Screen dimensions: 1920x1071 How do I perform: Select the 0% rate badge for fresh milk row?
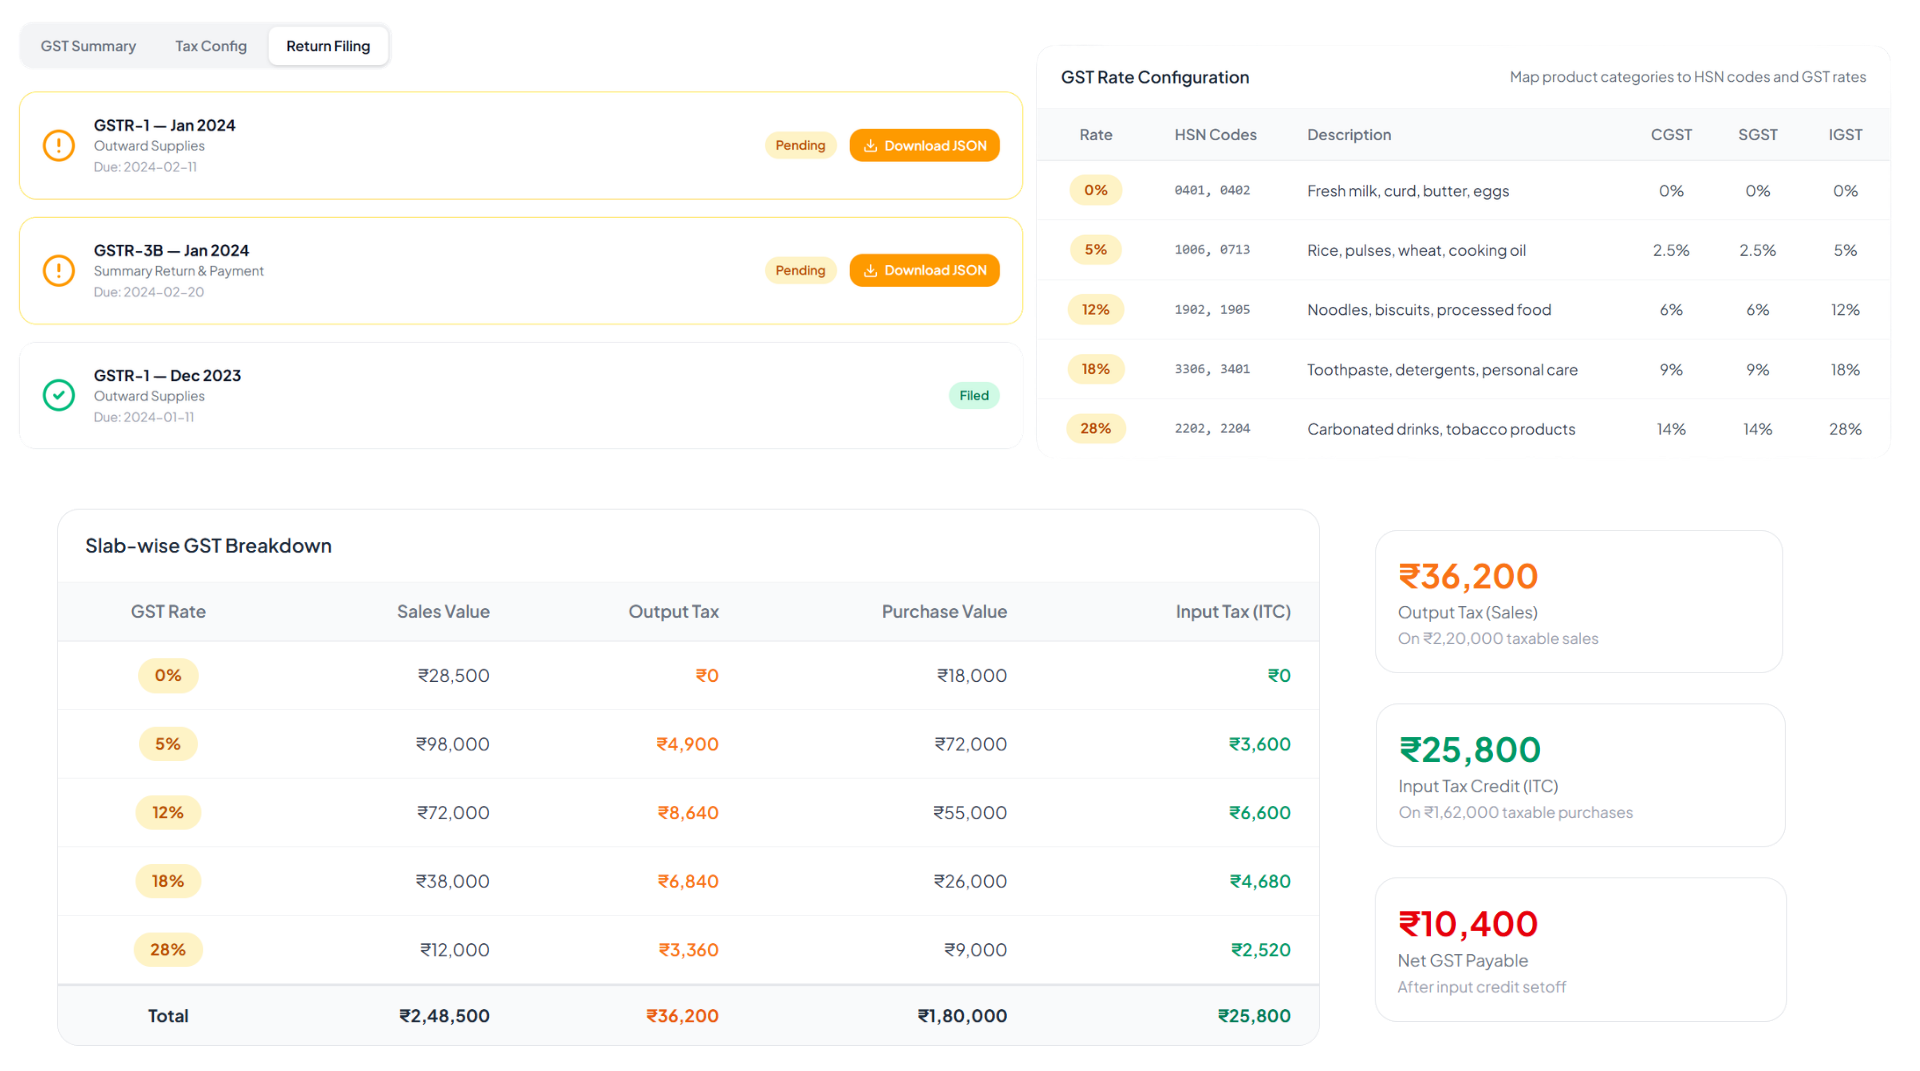(x=1096, y=191)
